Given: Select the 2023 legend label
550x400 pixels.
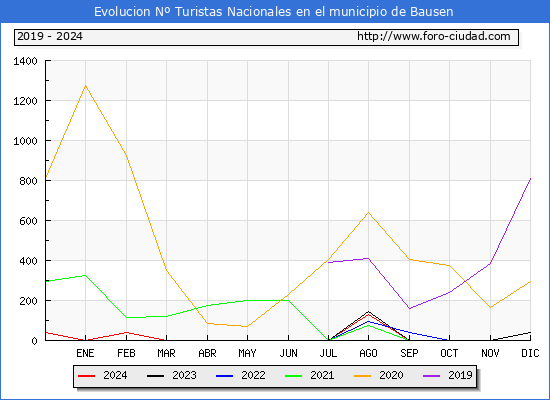Looking at the screenshot, I should coord(184,375).
